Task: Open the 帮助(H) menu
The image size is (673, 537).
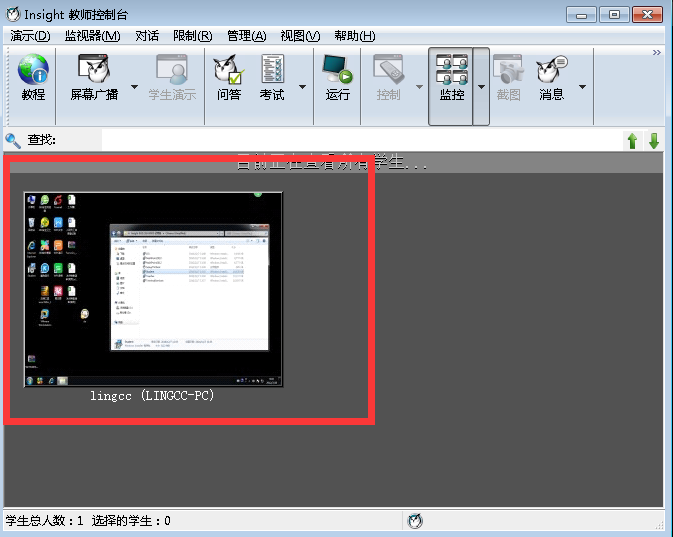Action: (354, 36)
